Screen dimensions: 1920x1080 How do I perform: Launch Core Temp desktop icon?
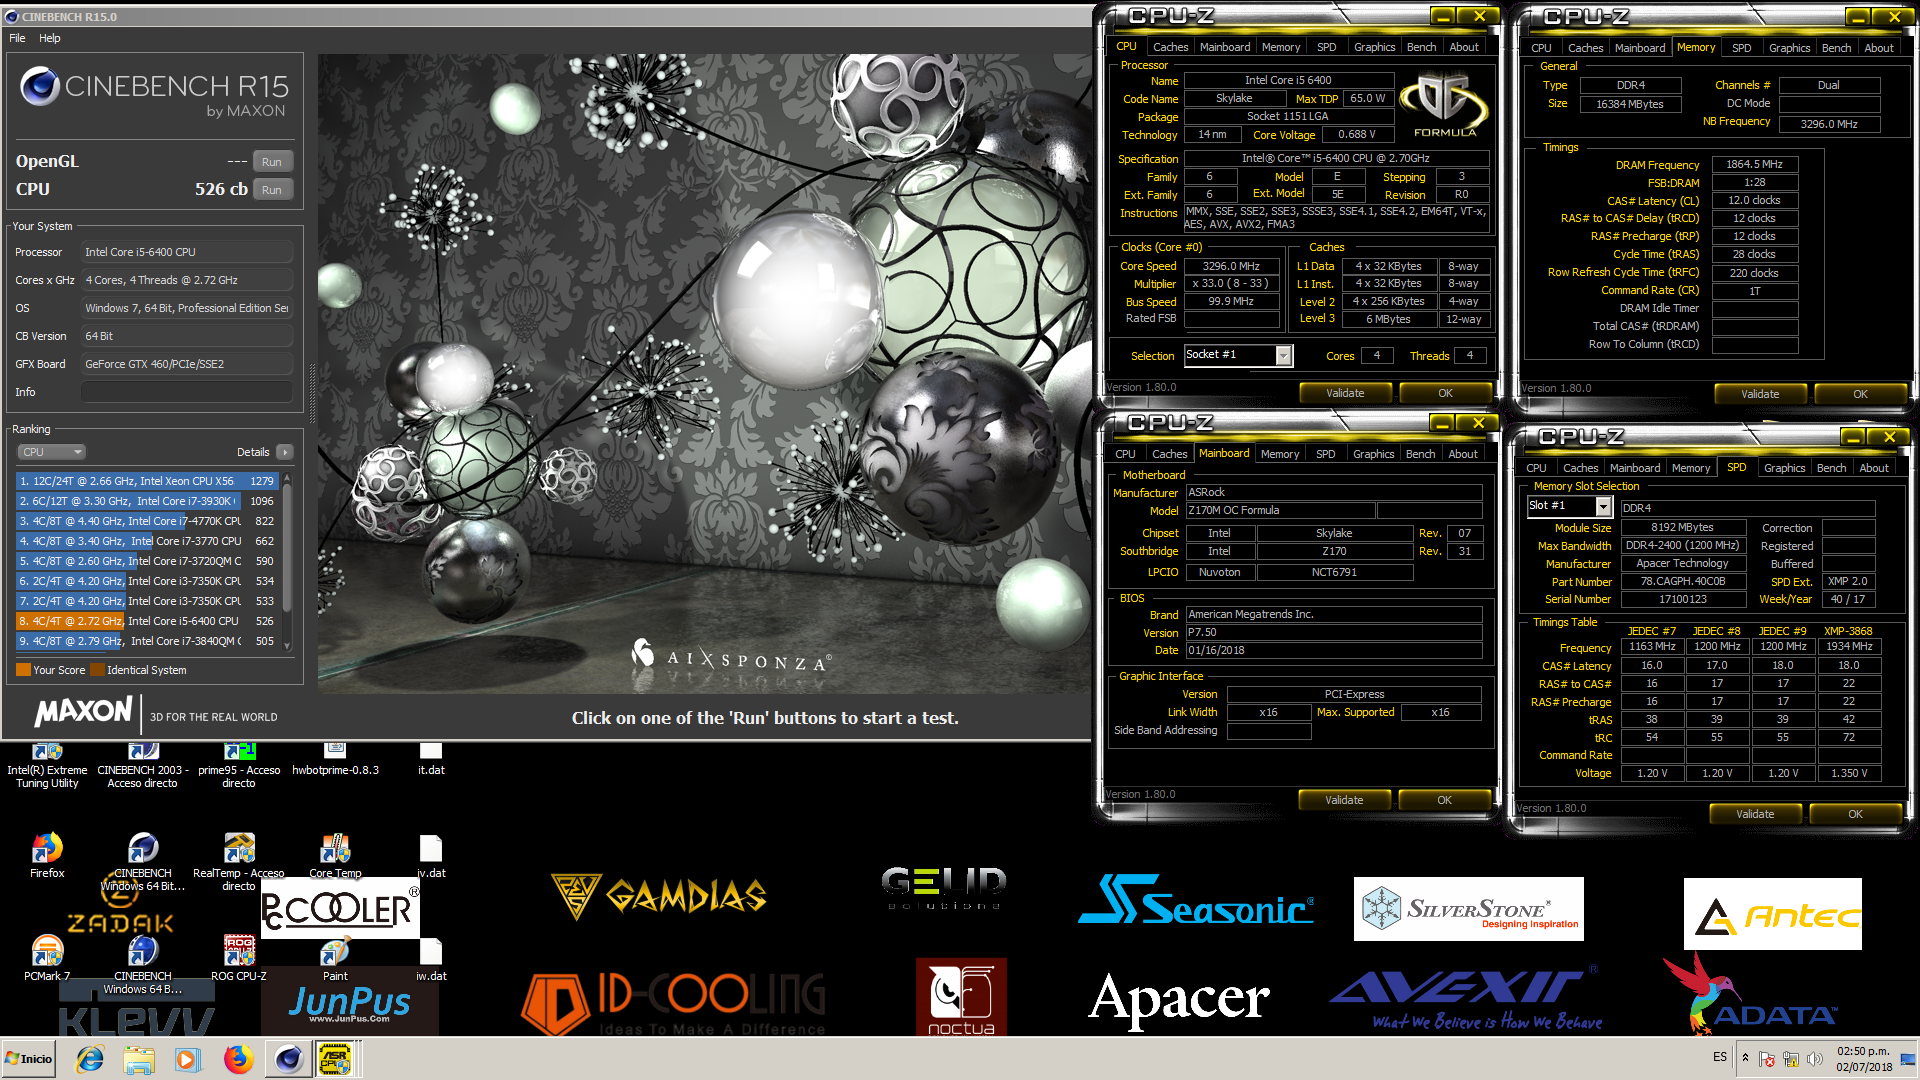tap(335, 856)
